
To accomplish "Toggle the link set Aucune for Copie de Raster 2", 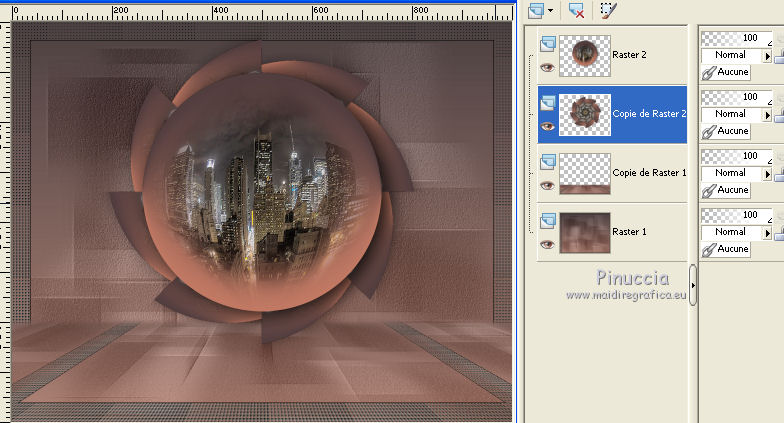I will pos(726,132).
